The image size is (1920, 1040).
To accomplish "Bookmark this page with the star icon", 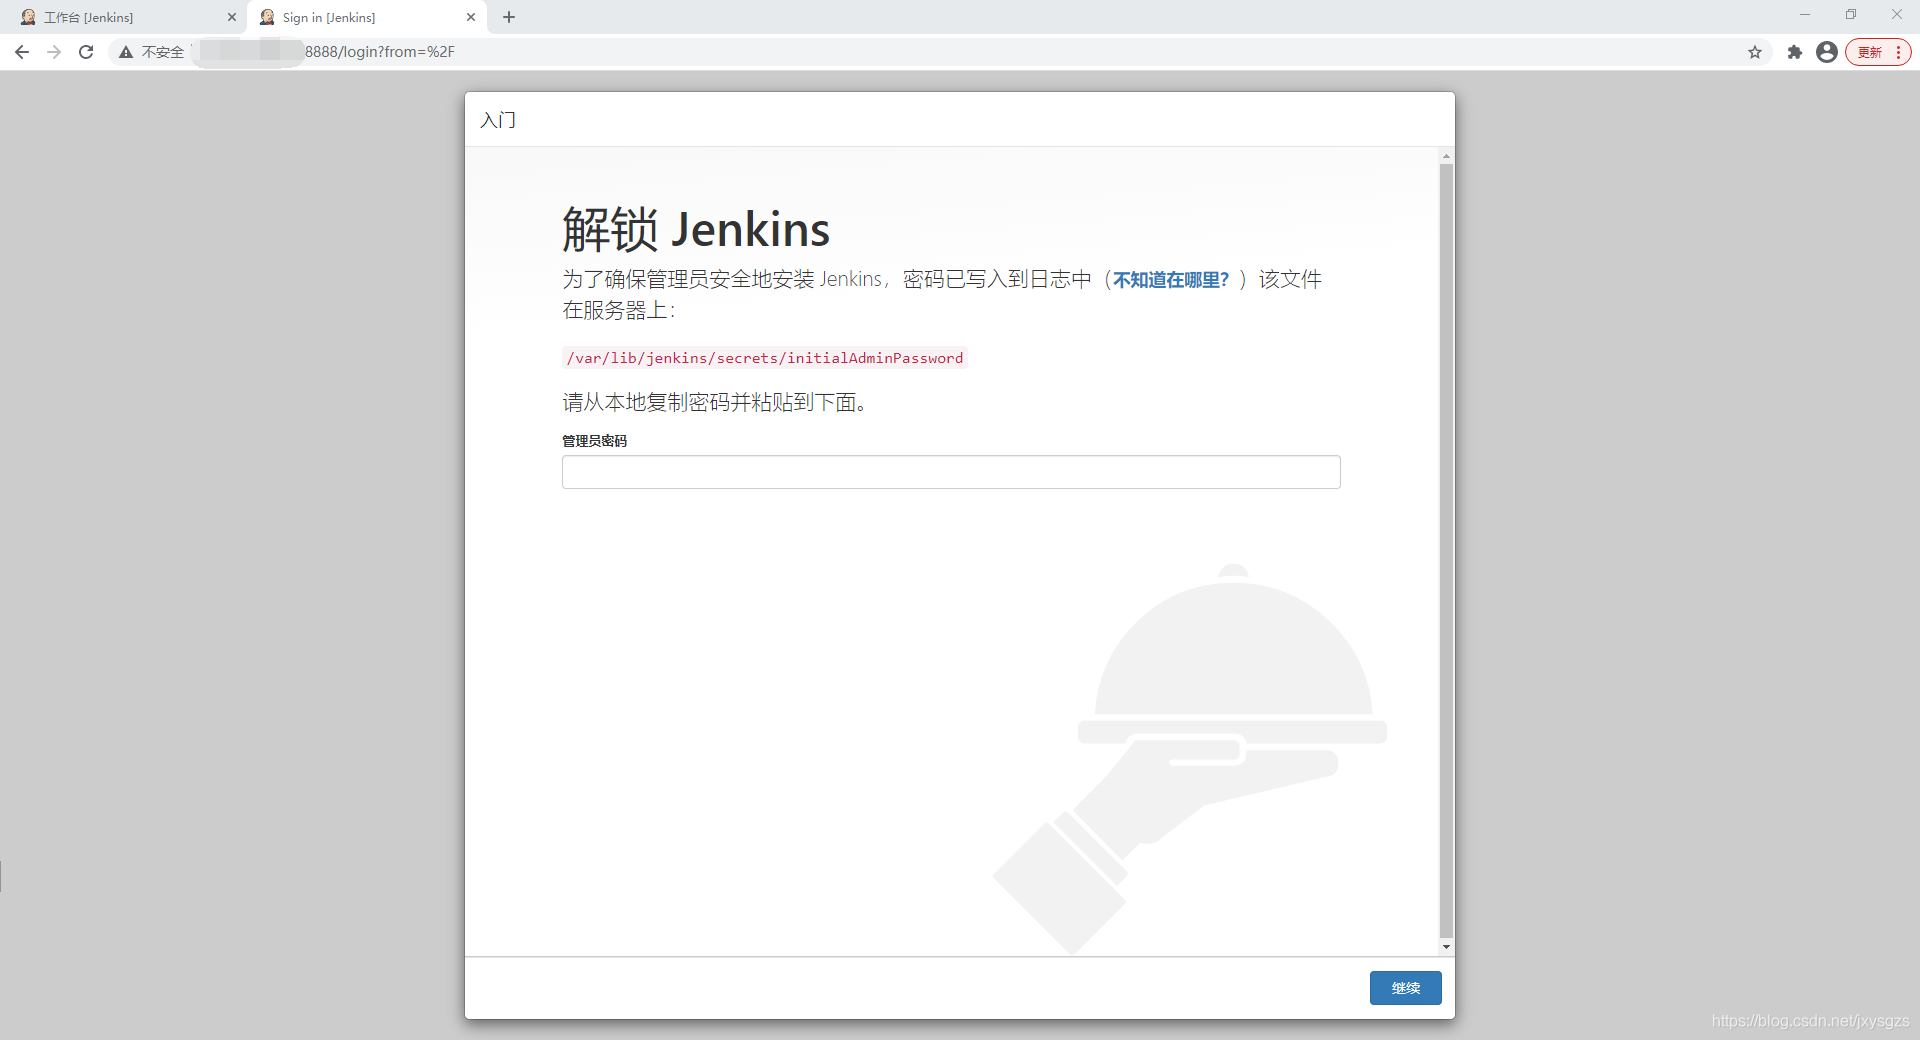I will [1755, 52].
